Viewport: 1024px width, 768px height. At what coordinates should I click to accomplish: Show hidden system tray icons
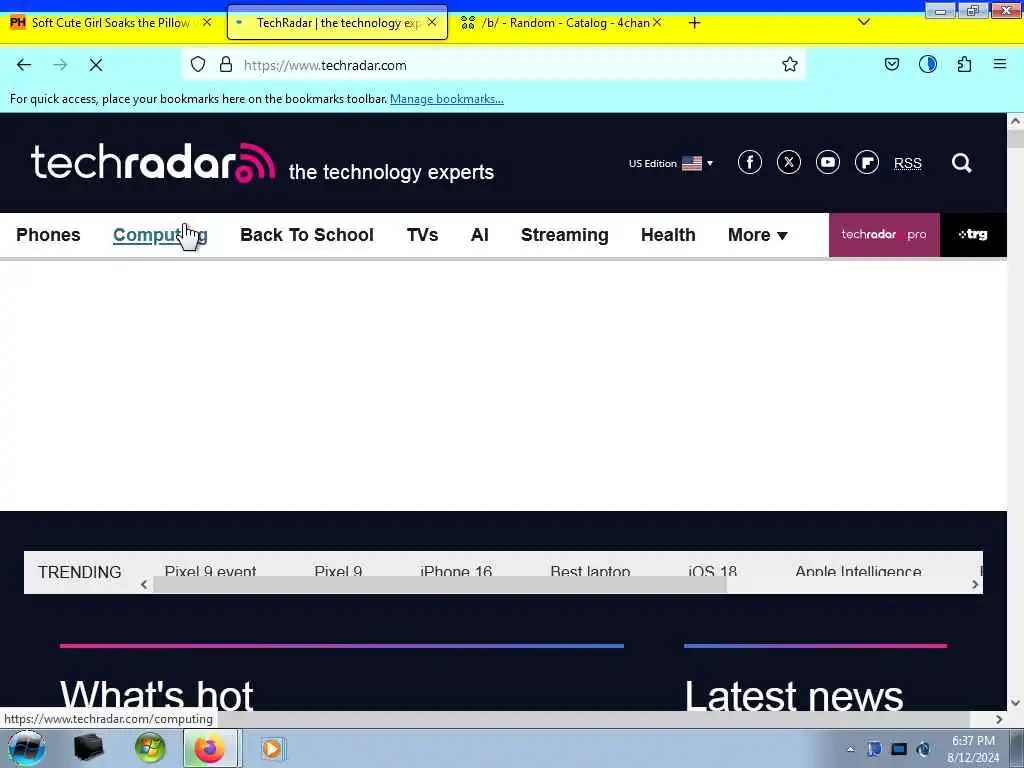[850, 749]
